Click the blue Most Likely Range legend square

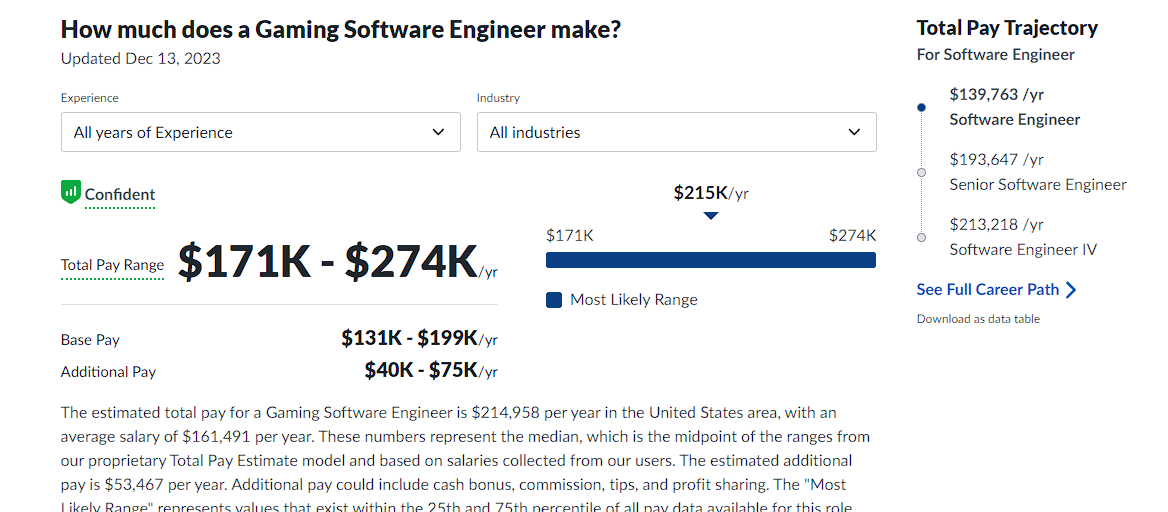pos(553,300)
